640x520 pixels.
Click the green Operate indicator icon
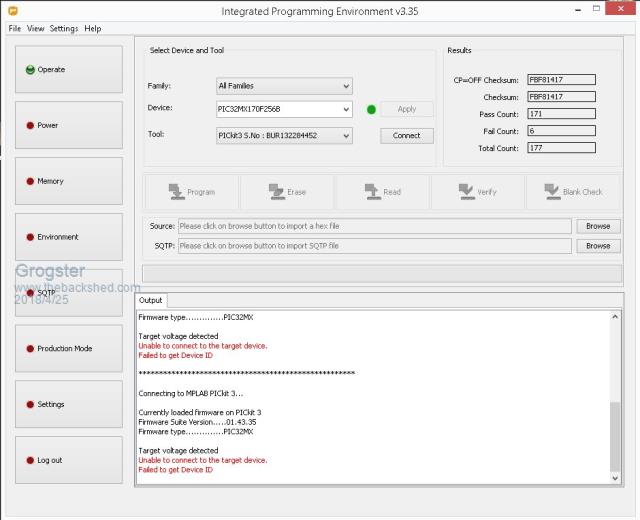(30, 70)
